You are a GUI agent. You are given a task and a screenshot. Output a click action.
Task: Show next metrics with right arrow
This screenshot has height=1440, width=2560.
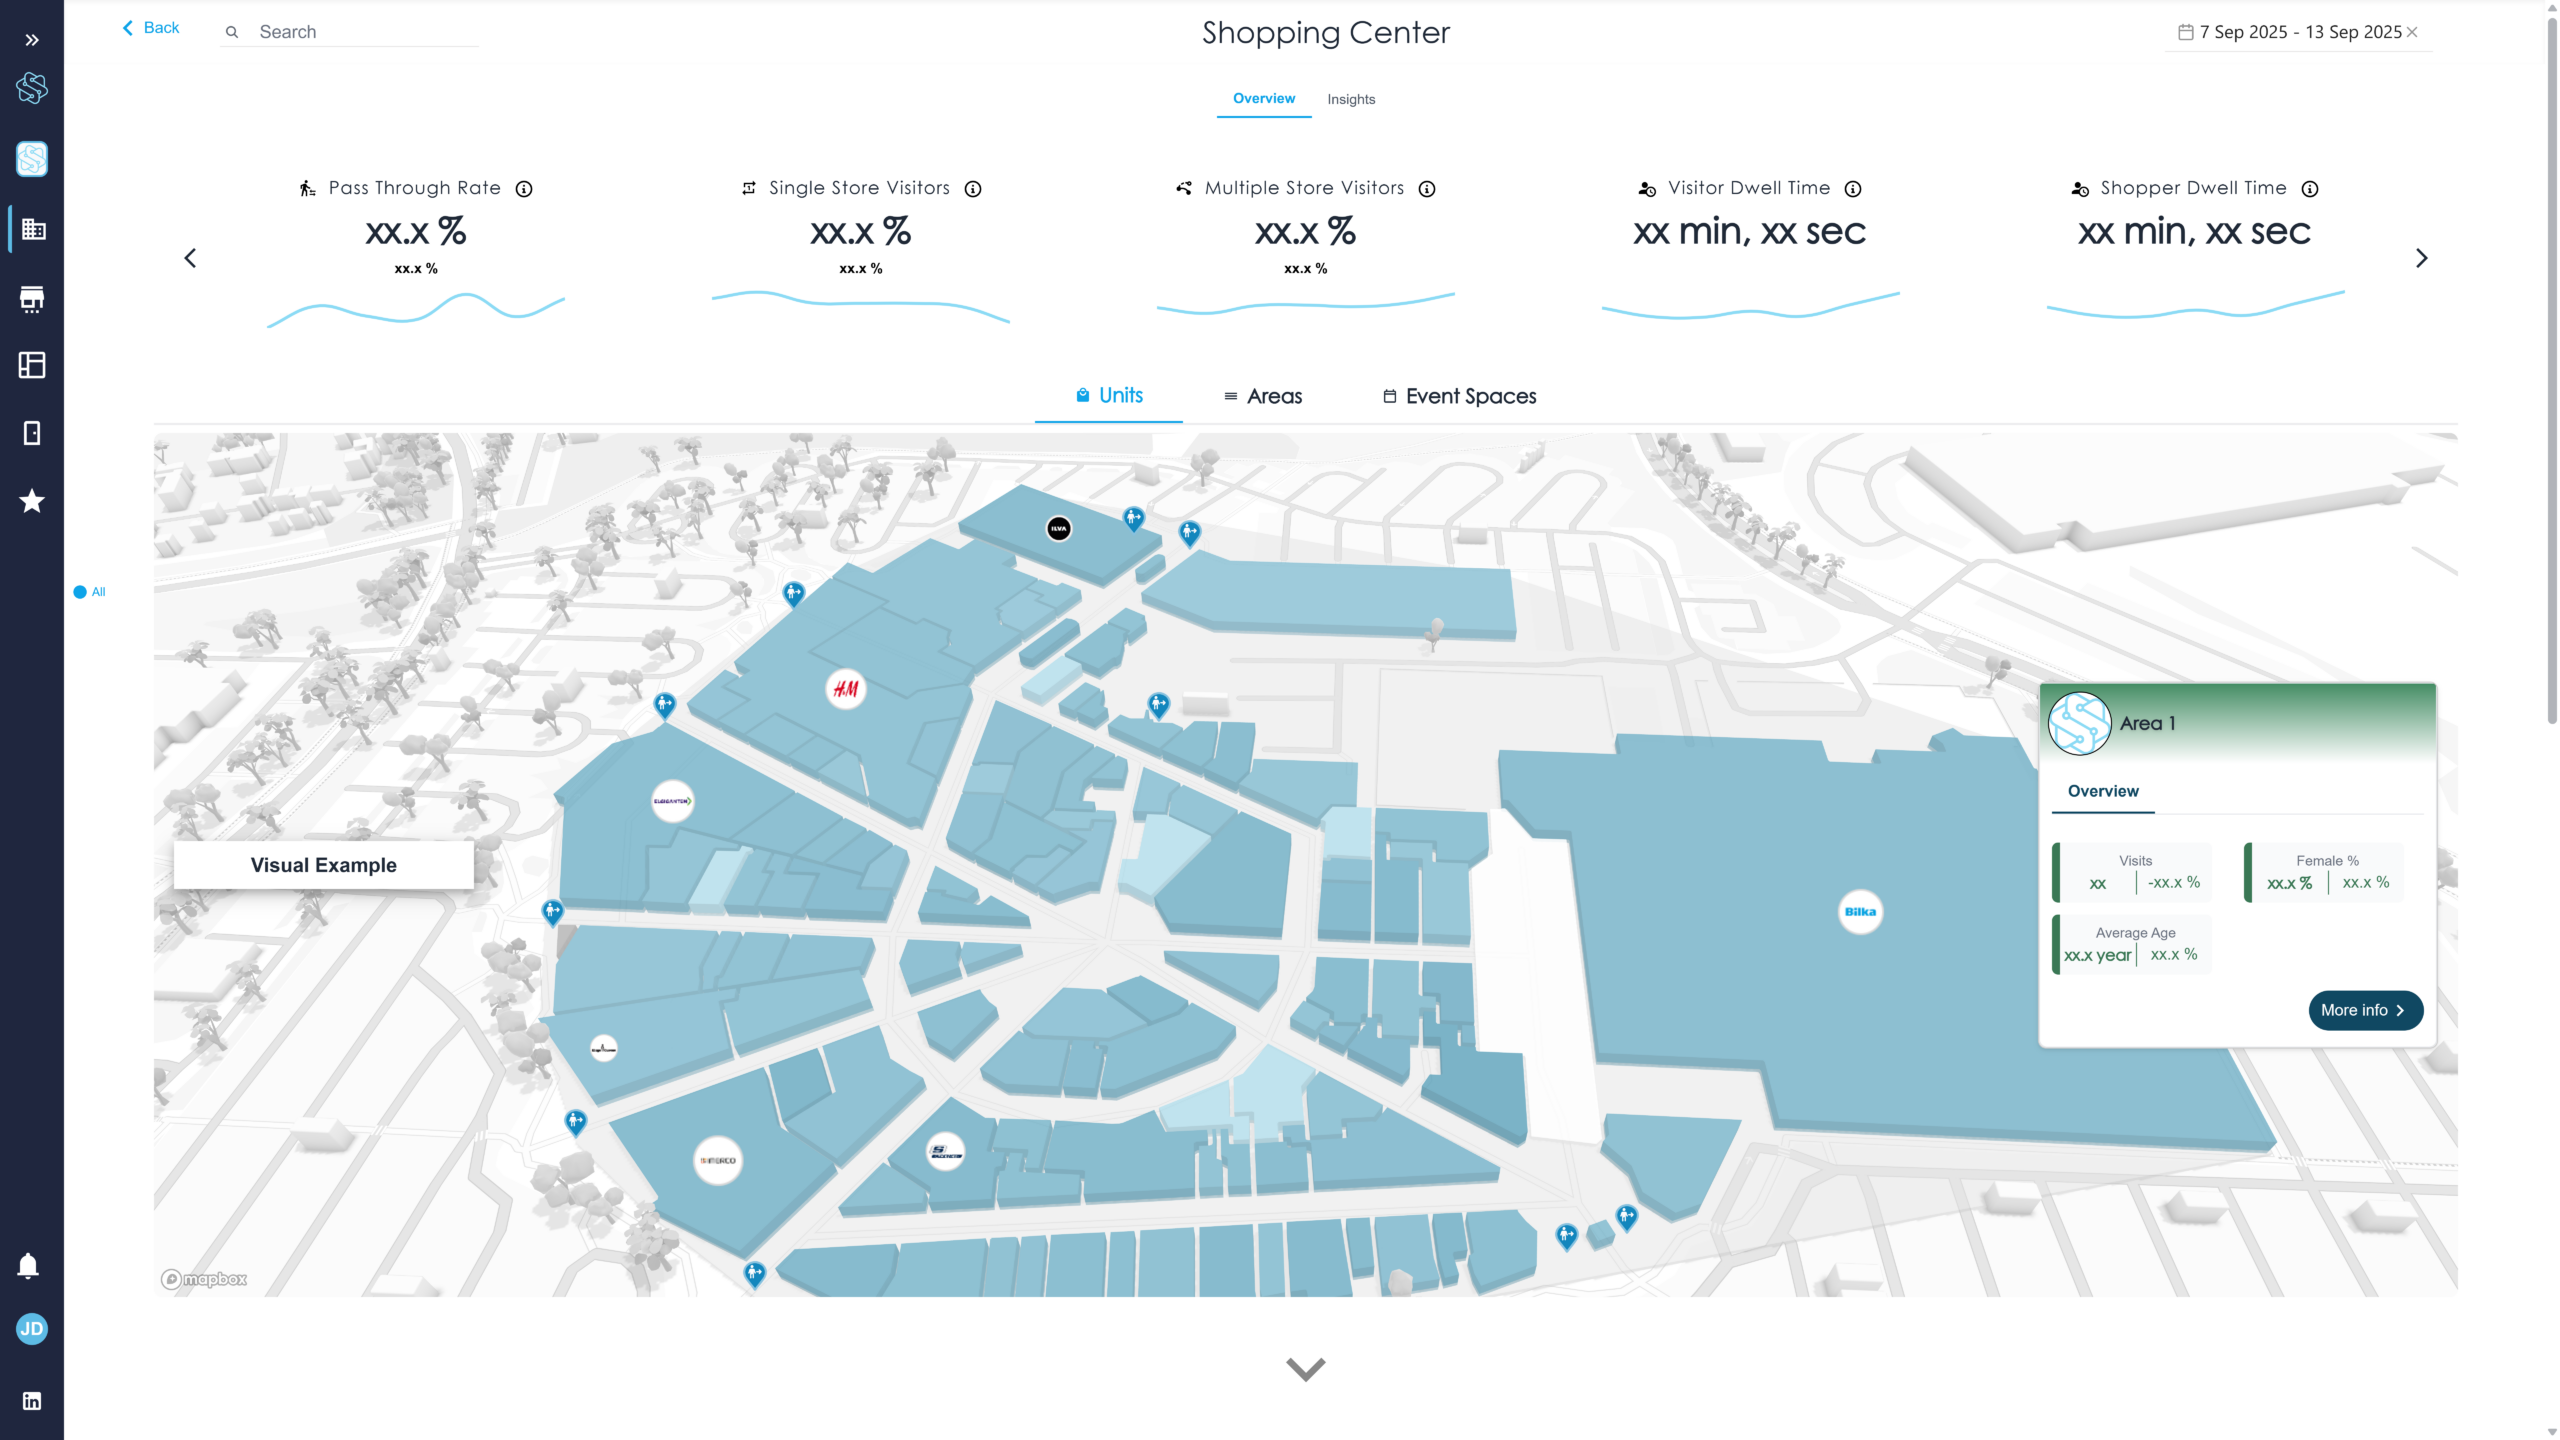(2421, 259)
